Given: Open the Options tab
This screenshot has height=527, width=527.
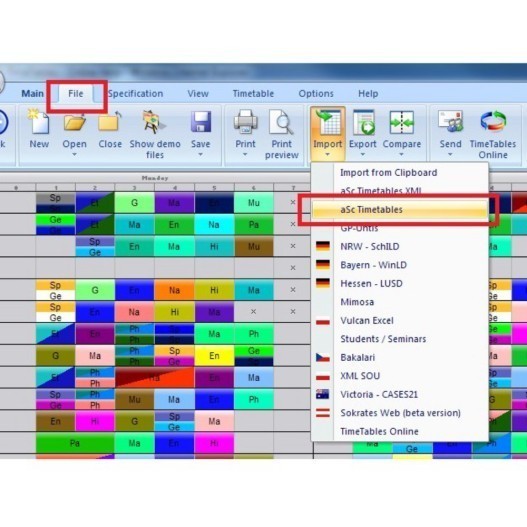Looking at the screenshot, I should pos(316,93).
